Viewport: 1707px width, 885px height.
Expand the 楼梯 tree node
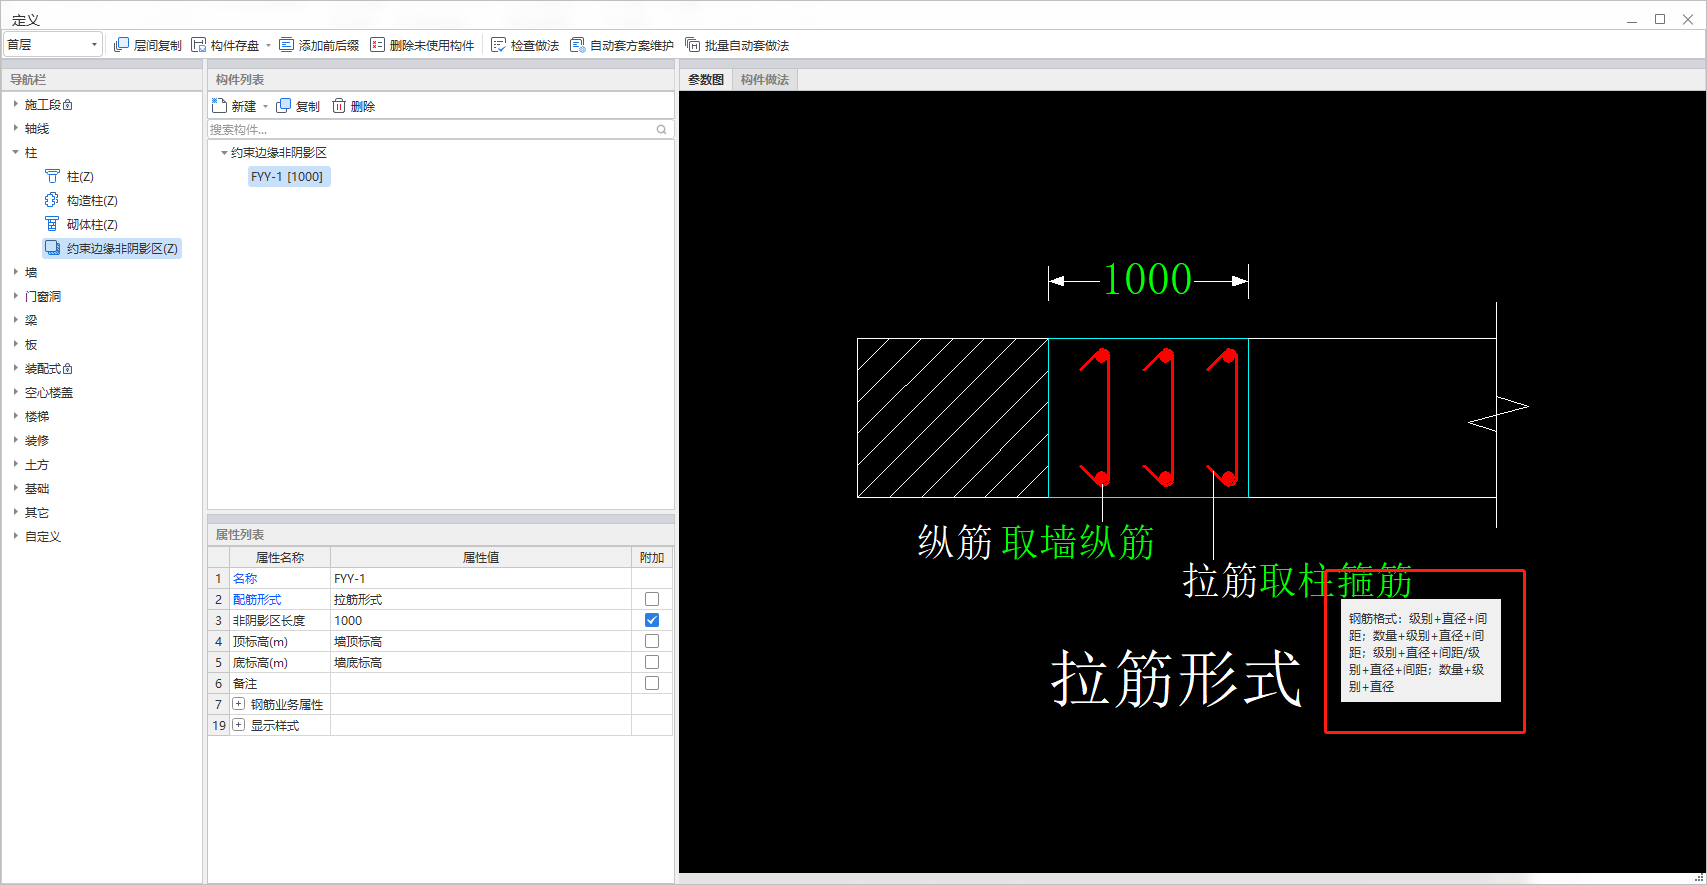click(x=15, y=416)
